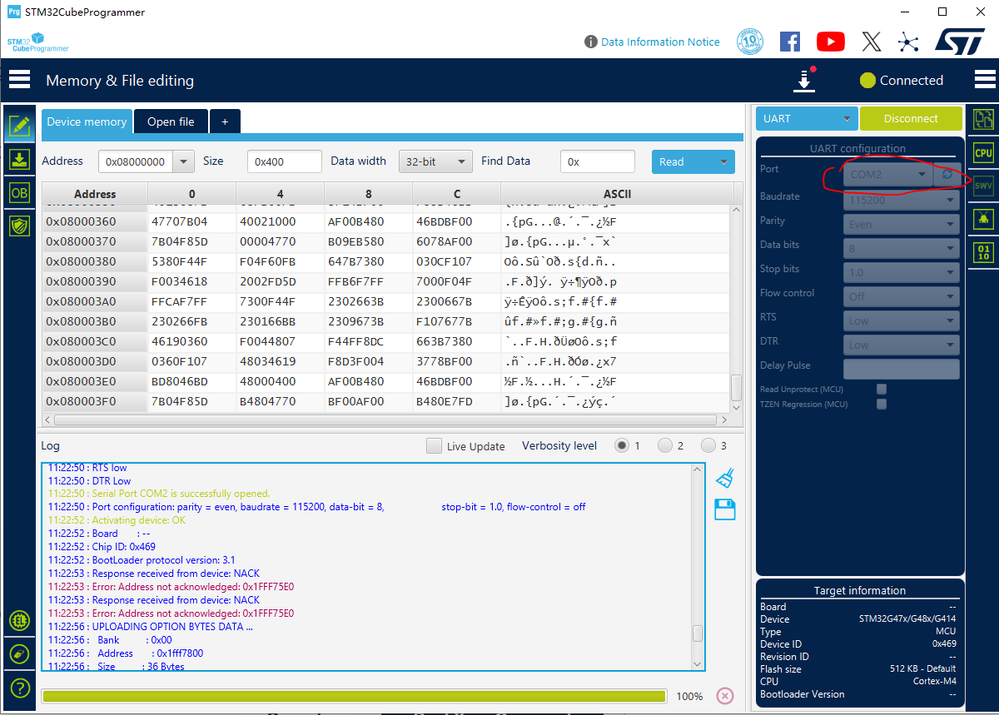The image size is (999, 715).
Task: Open the bug/fault analyzer icon on right sidebar
Action: 983,219
